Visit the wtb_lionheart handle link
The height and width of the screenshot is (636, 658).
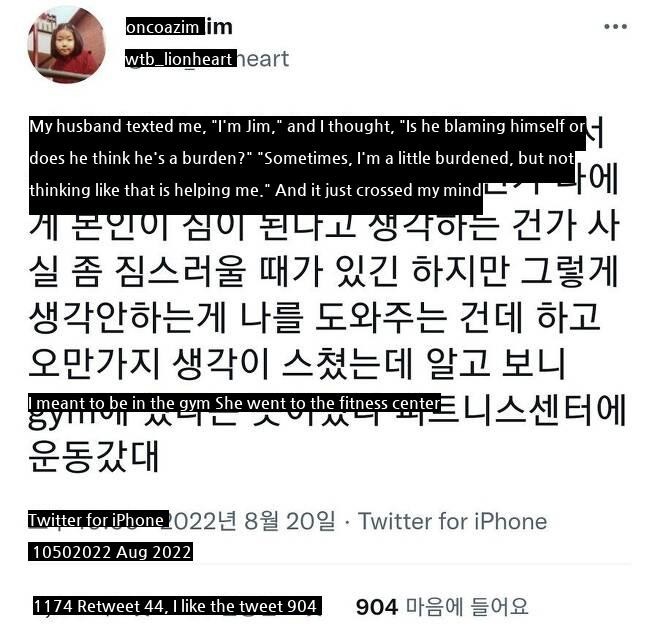click(x=180, y=59)
